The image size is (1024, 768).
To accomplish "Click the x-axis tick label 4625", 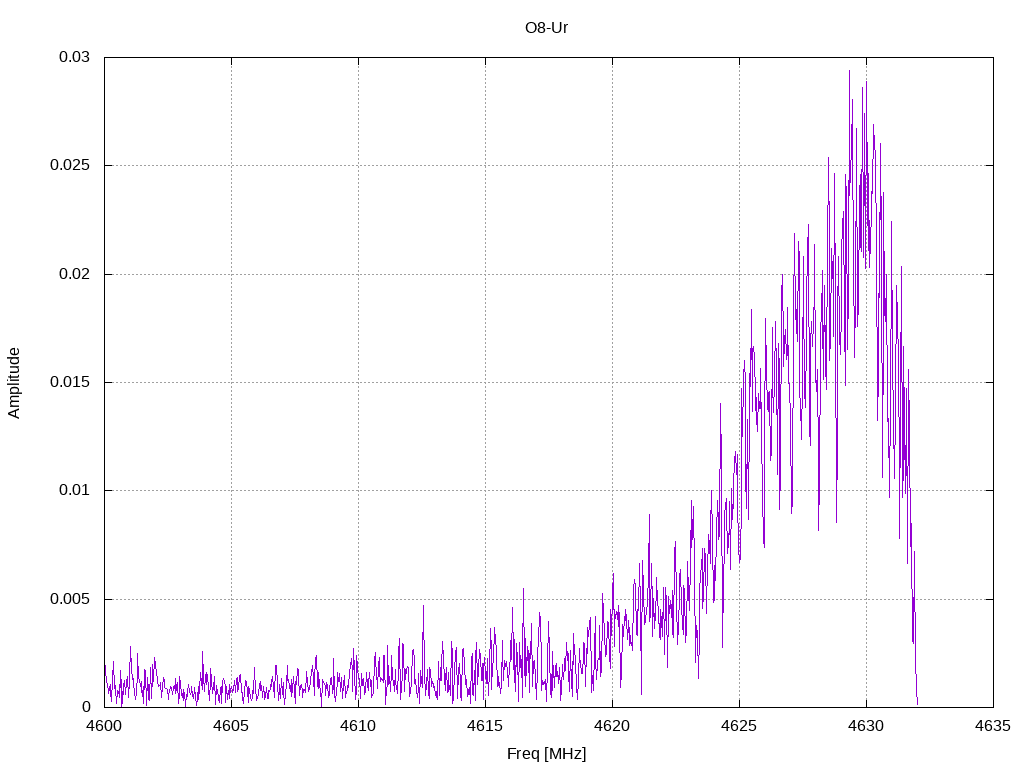I will (x=739, y=726).
